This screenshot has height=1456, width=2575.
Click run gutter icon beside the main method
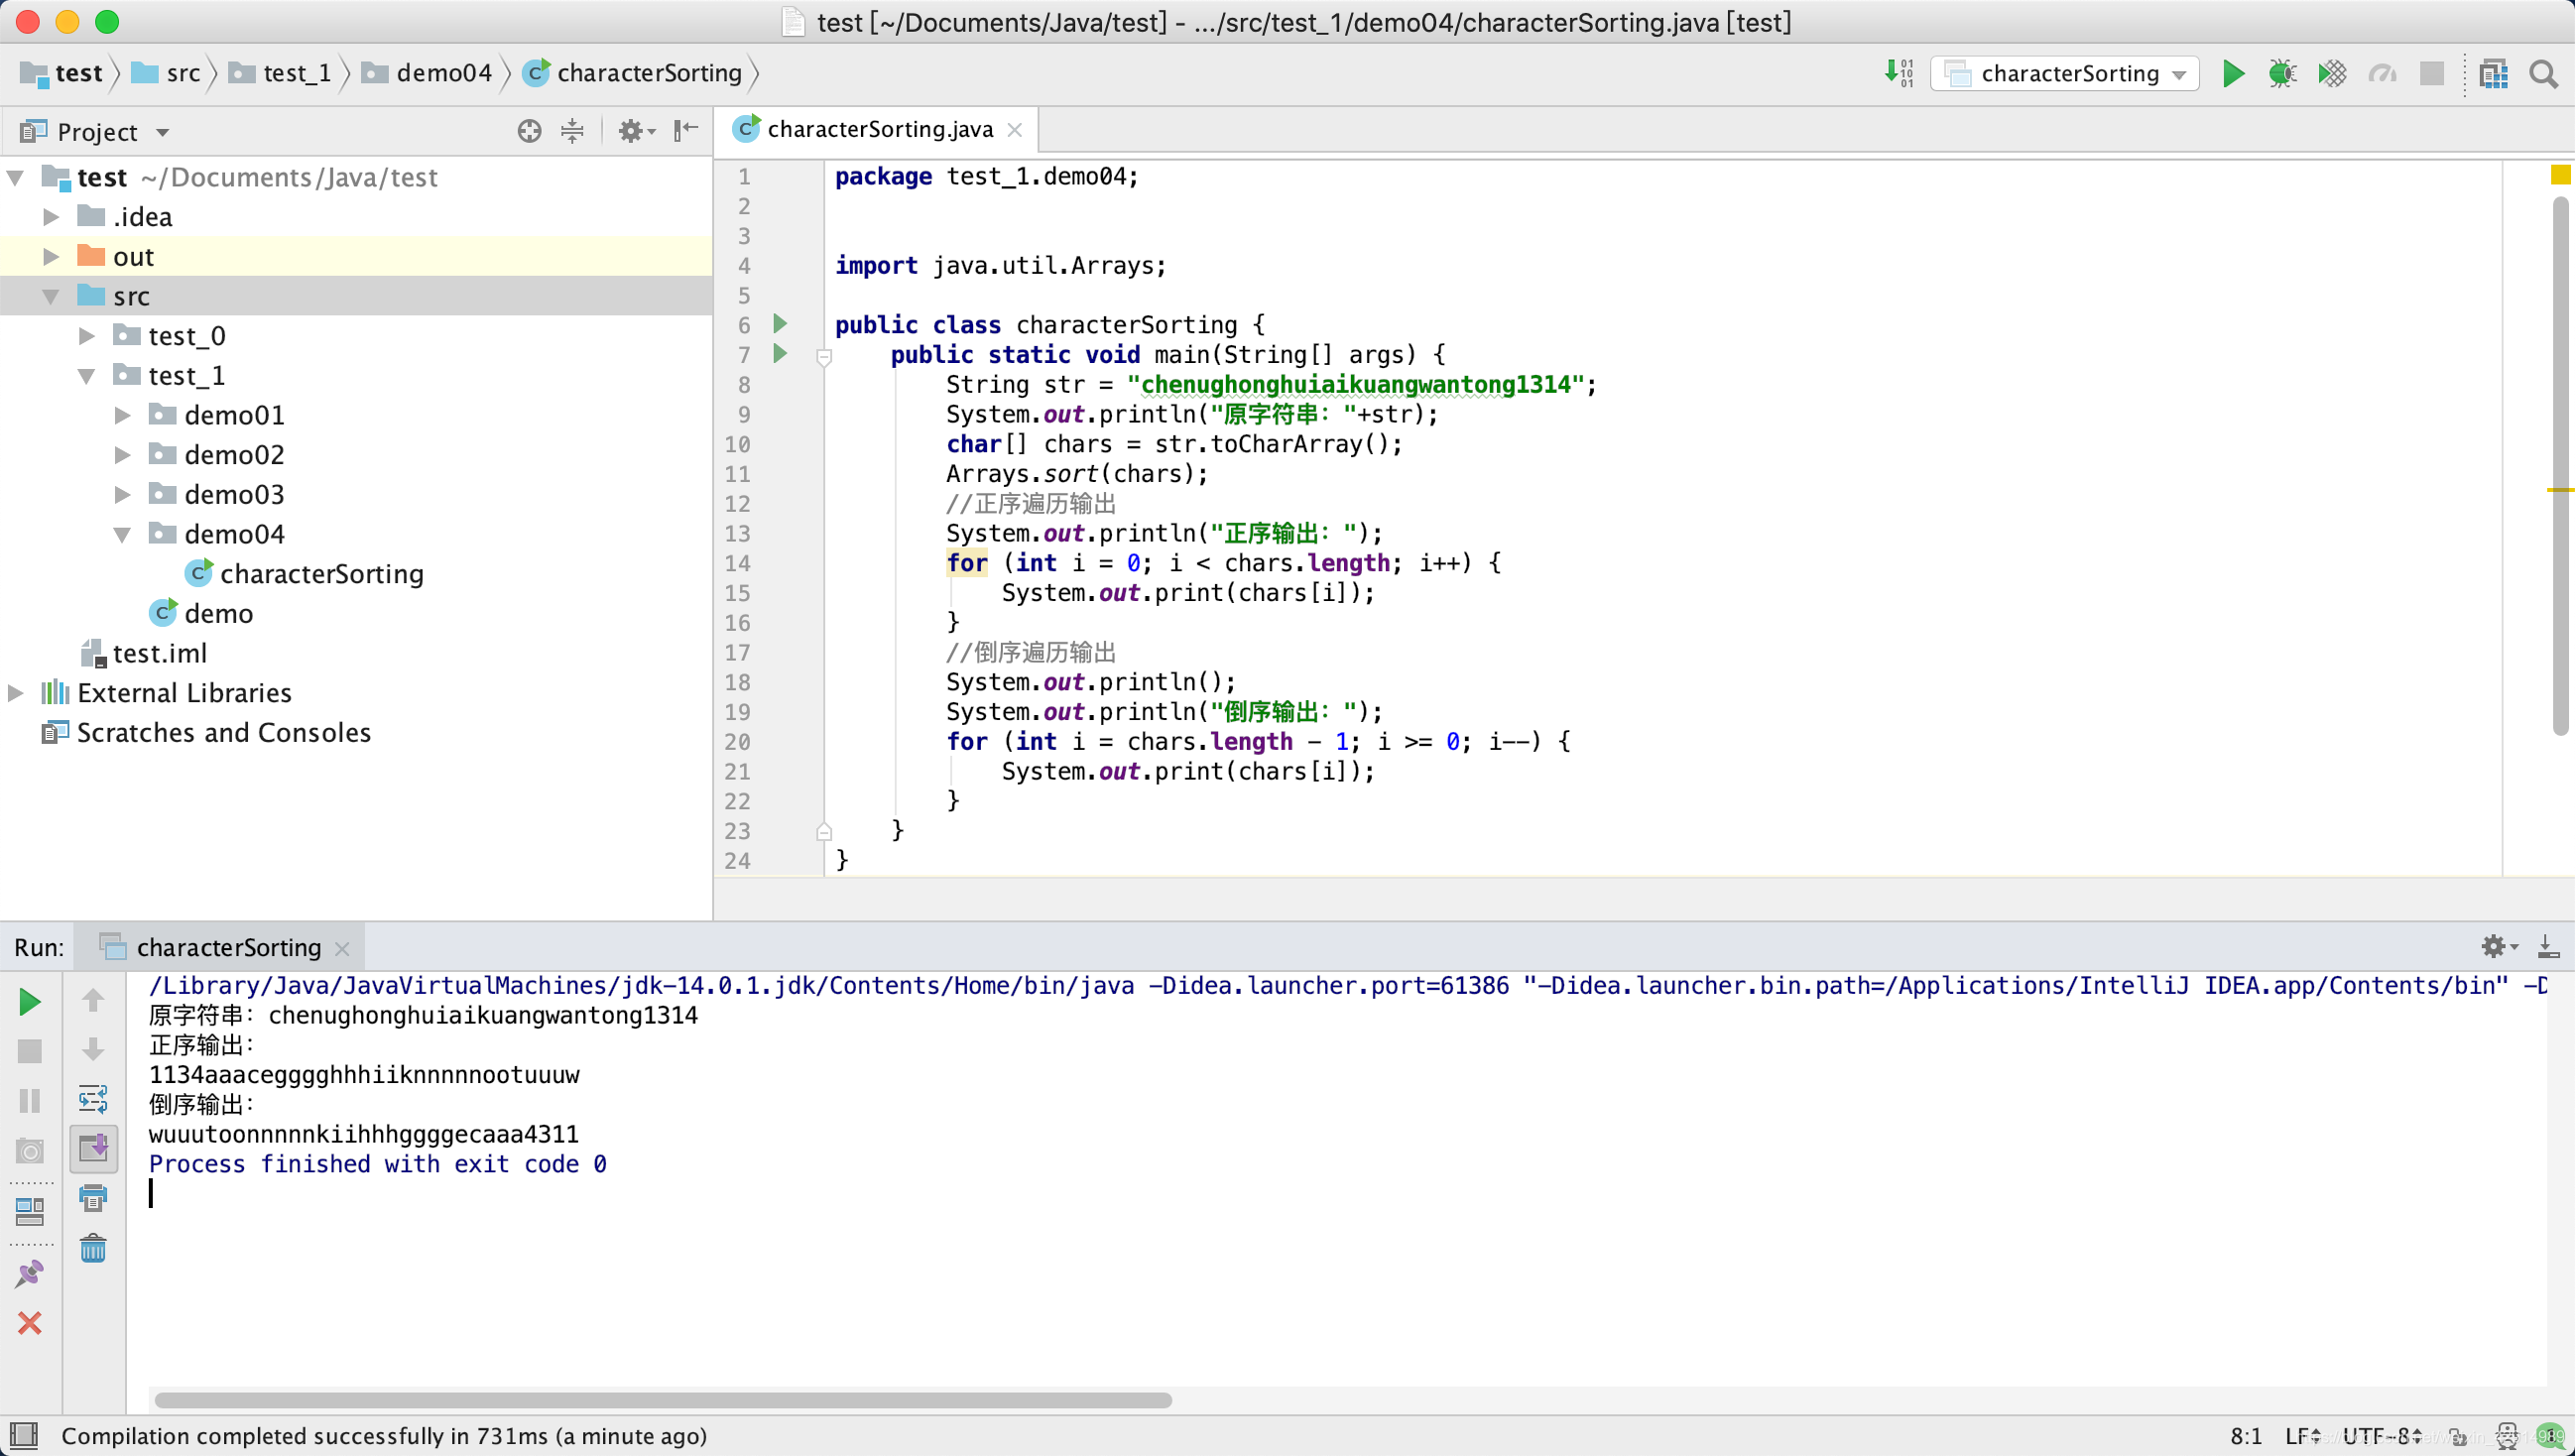point(780,354)
